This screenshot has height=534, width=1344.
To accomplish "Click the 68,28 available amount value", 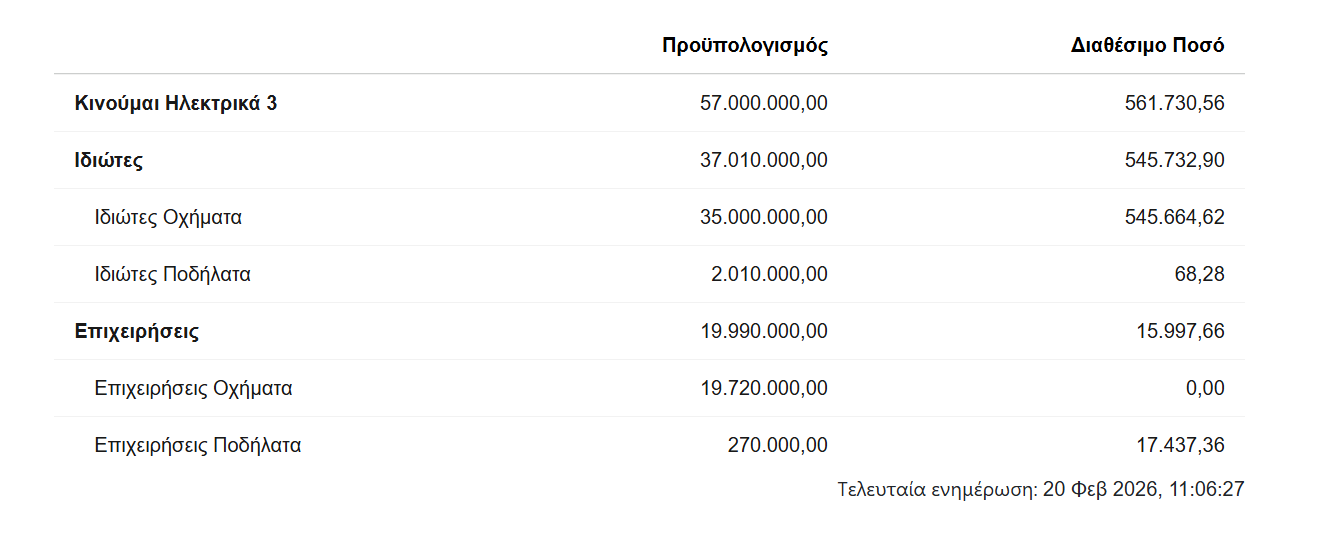I will [1199, 274].
